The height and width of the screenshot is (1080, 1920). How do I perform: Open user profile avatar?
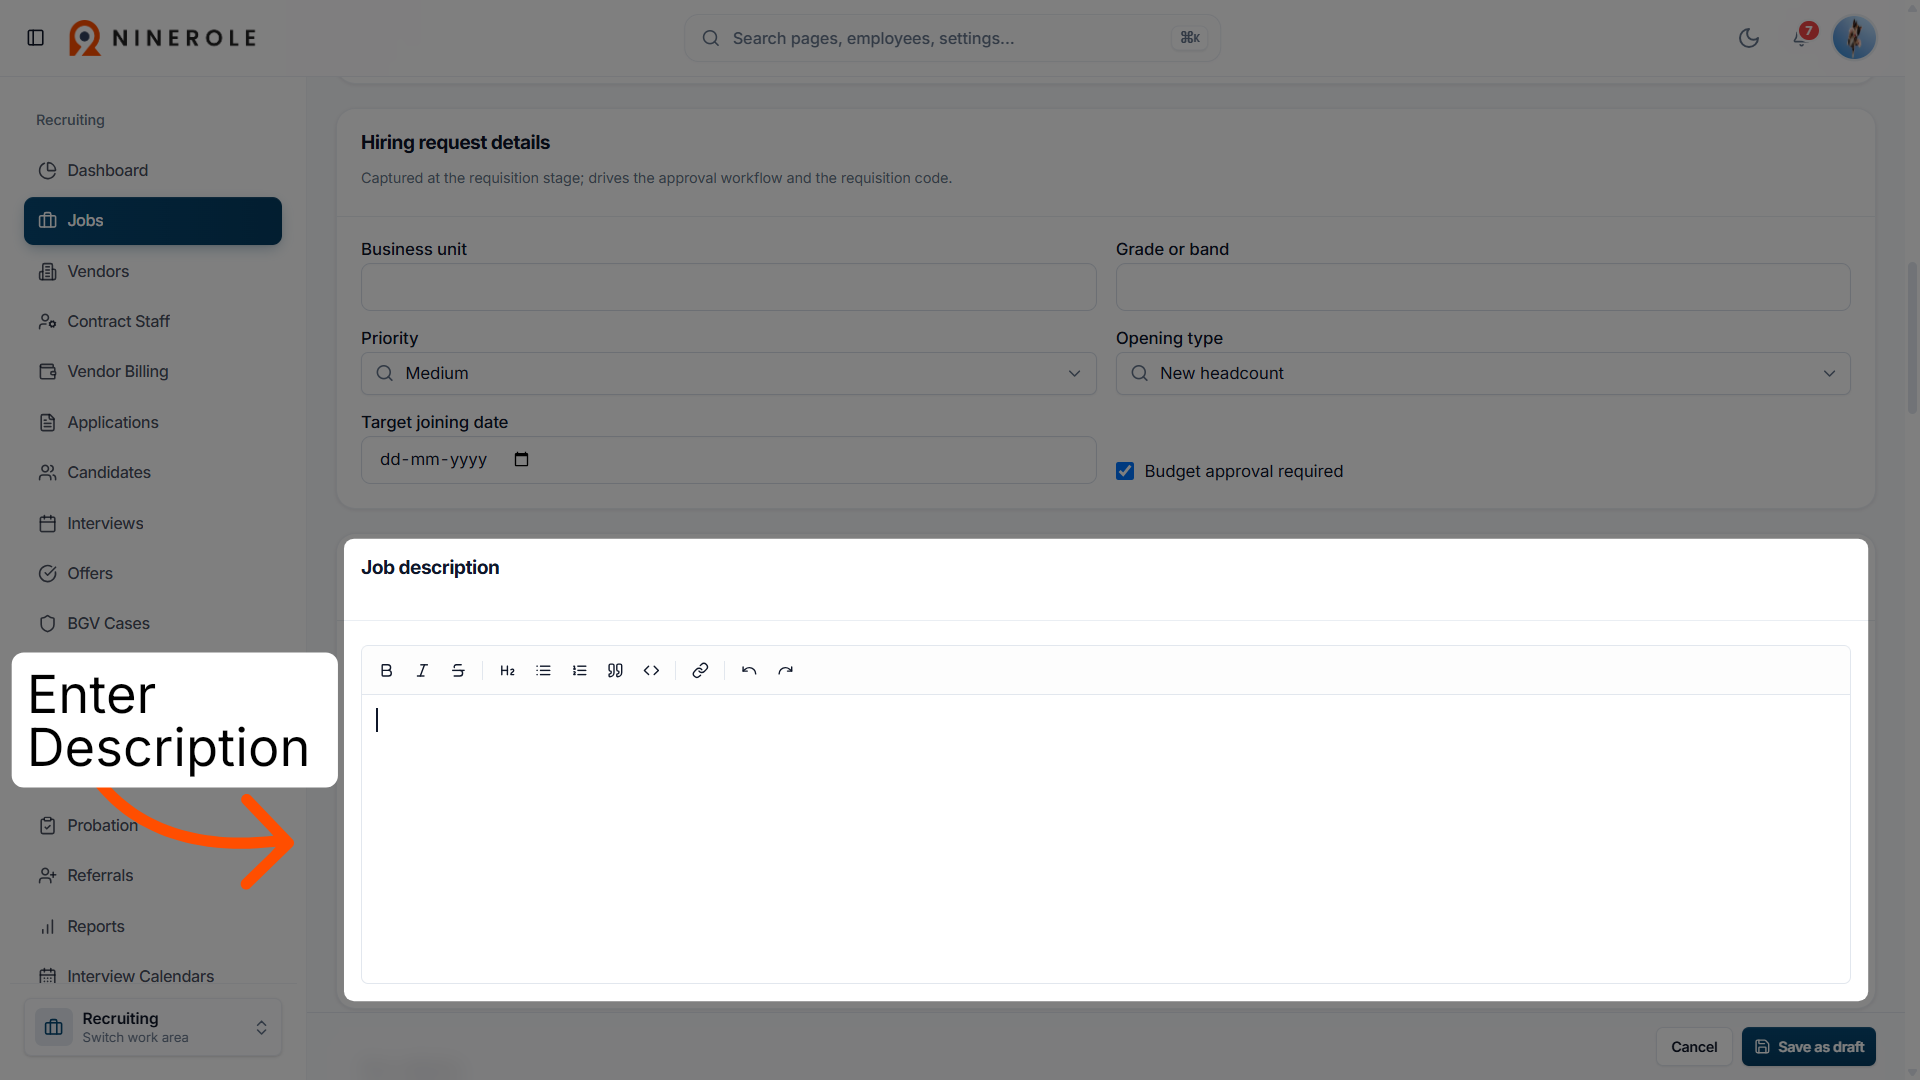[x=1854, y=38]
